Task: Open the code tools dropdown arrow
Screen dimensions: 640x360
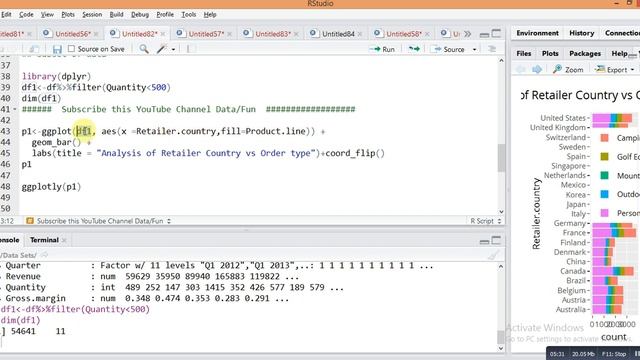Action: pos(173,49)
